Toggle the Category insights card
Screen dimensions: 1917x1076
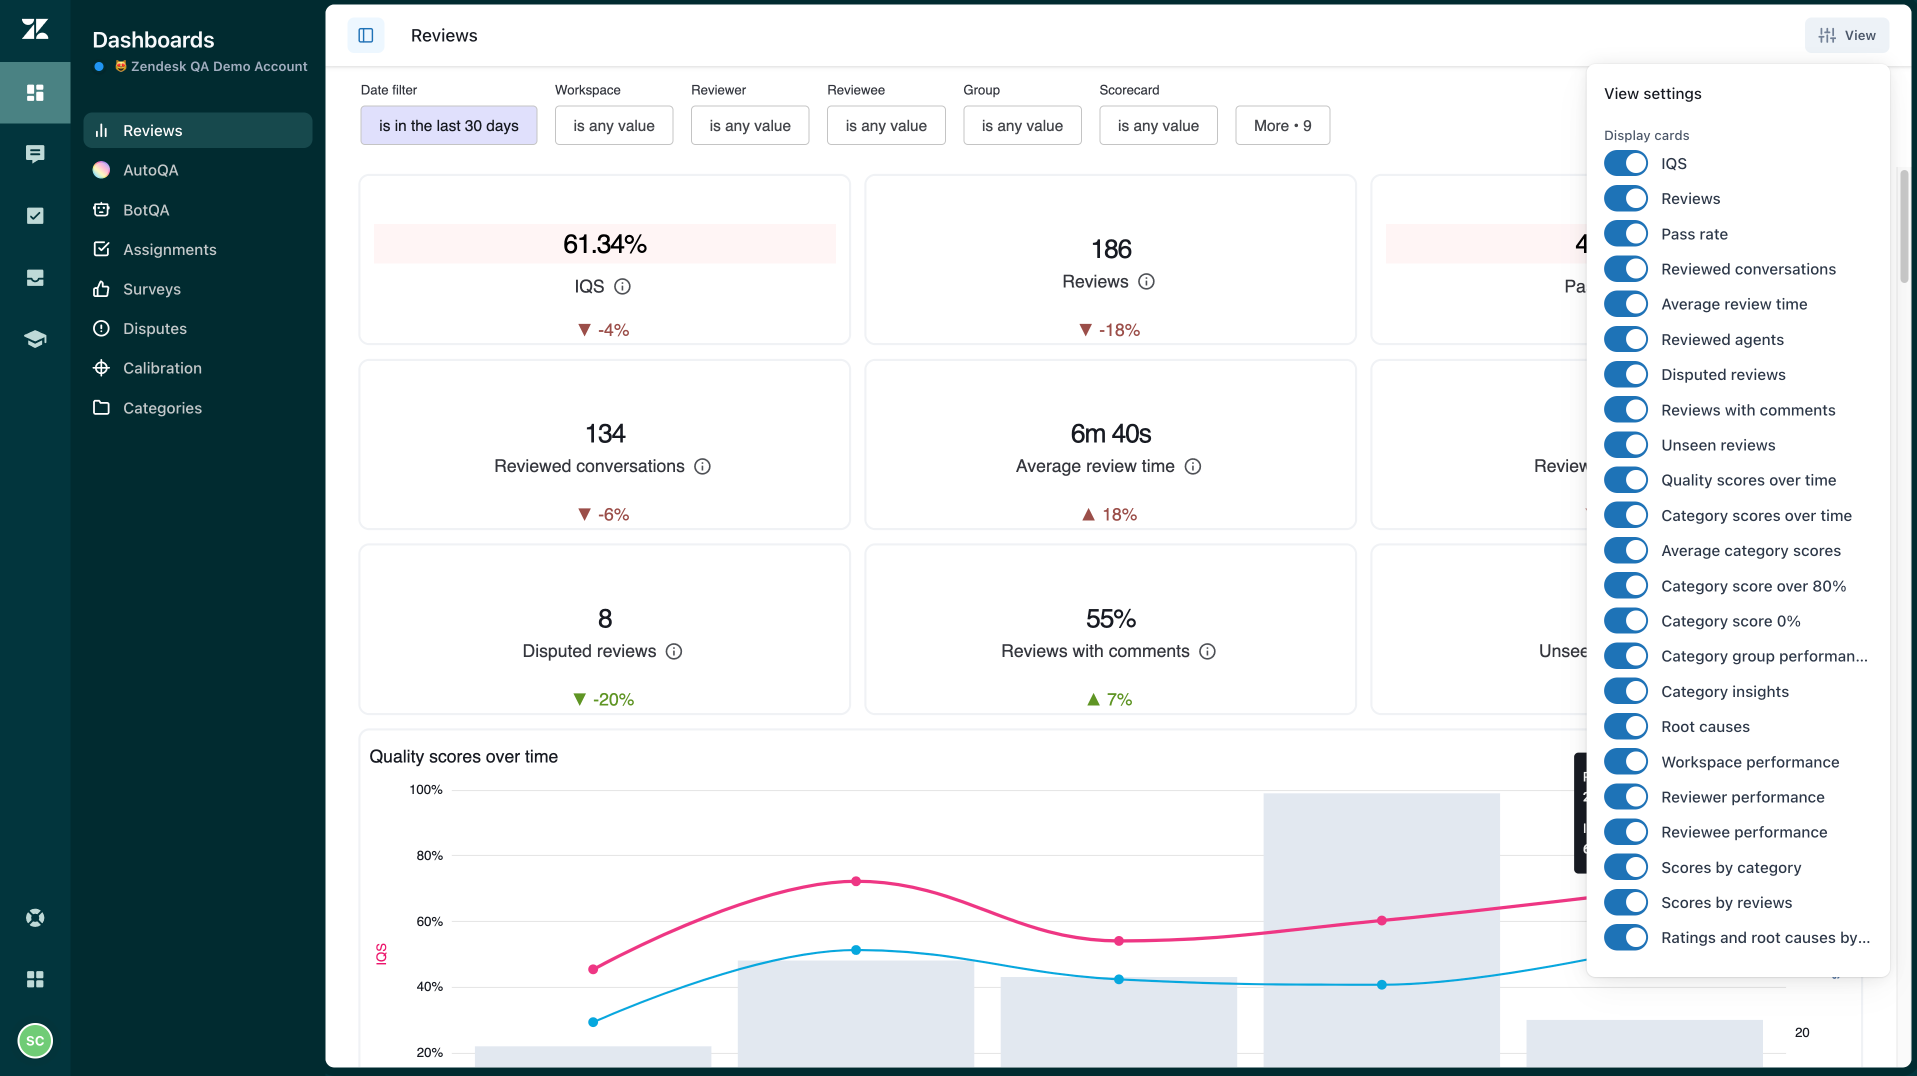1626,691
